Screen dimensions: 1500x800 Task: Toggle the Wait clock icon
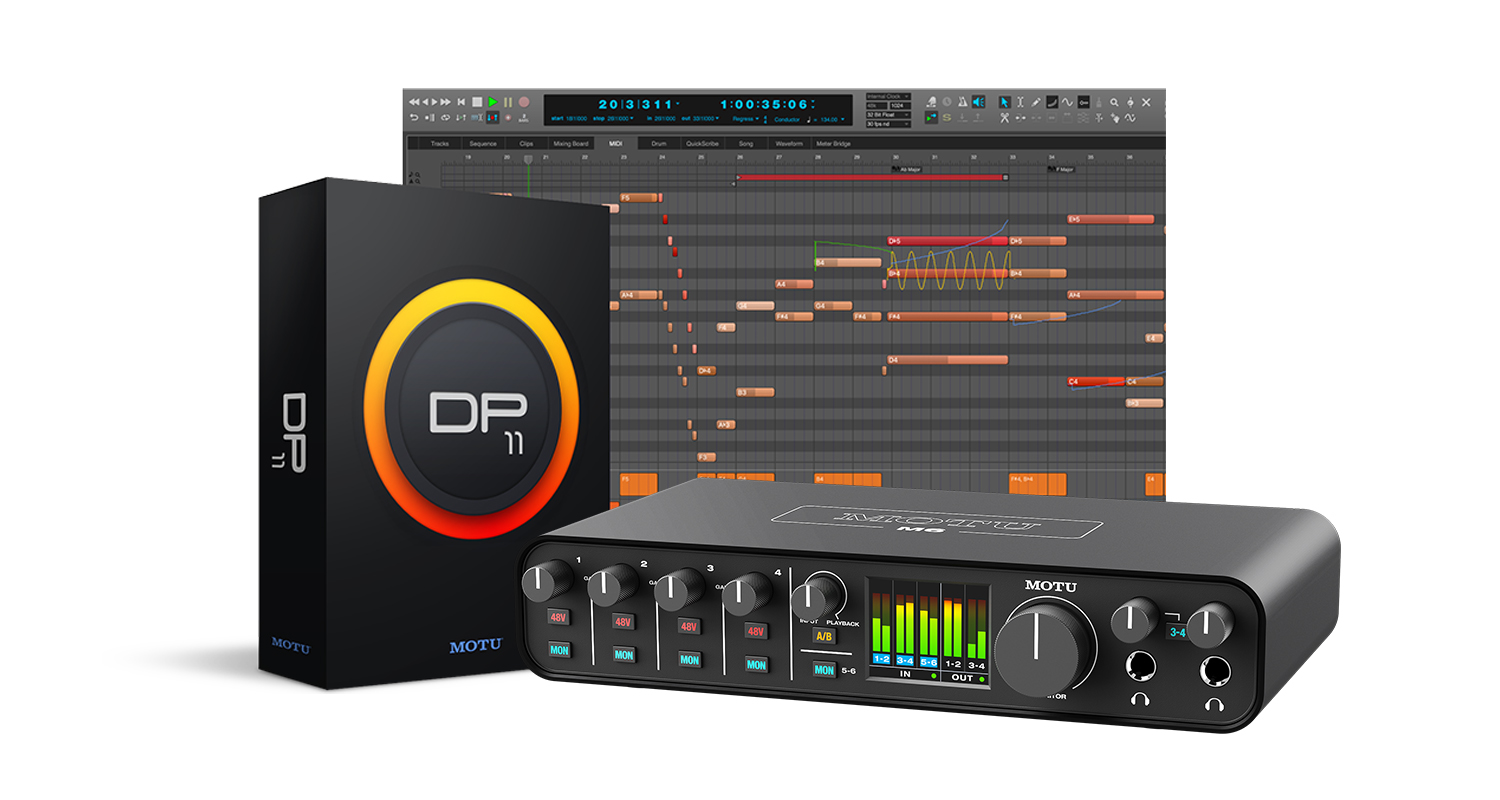click(947, 102)
